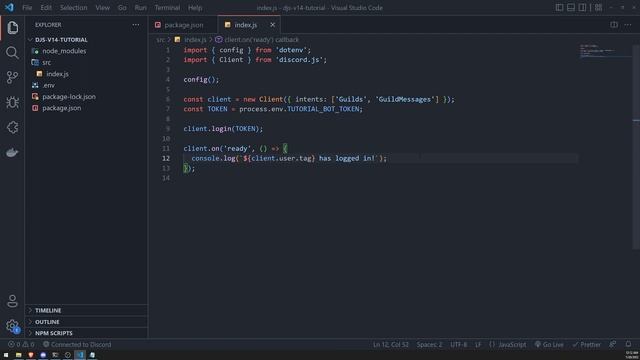
Task: Open File Explorer from taskbar
Action: pos(18,355)
